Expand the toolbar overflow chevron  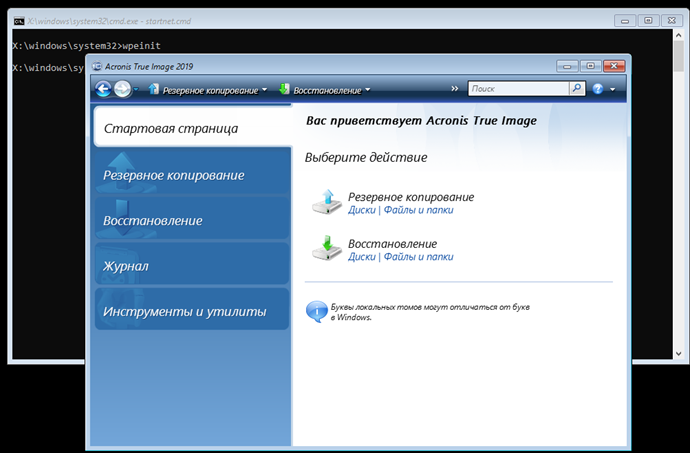[455, 89]
